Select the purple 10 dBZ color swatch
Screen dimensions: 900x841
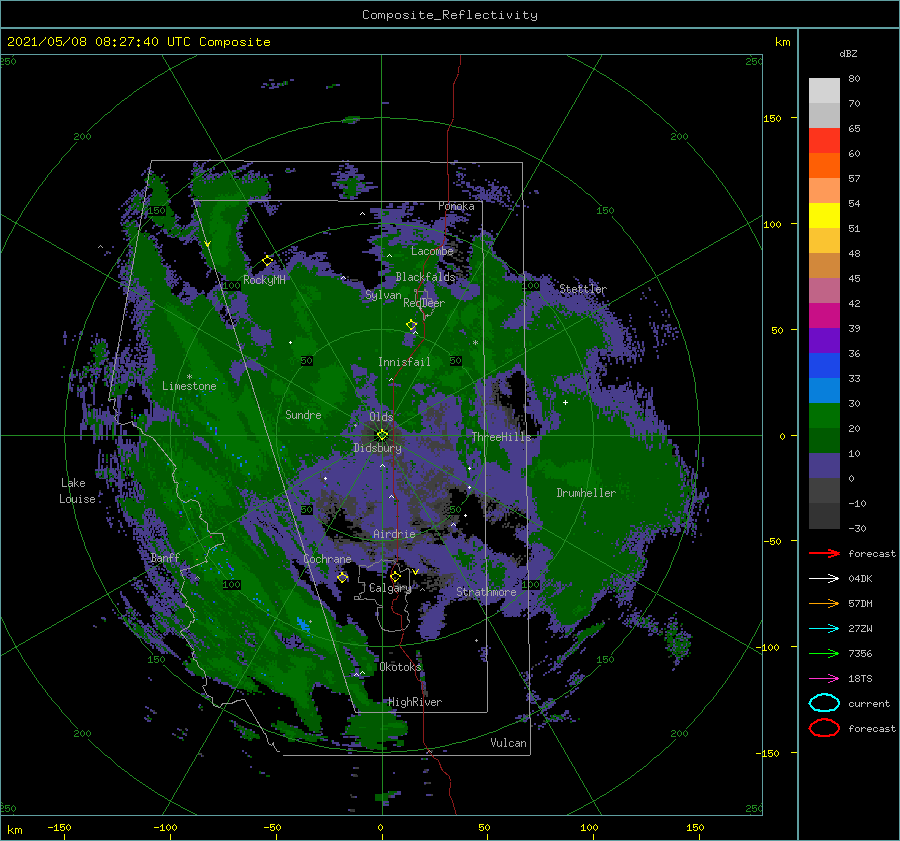click(824, 465)
